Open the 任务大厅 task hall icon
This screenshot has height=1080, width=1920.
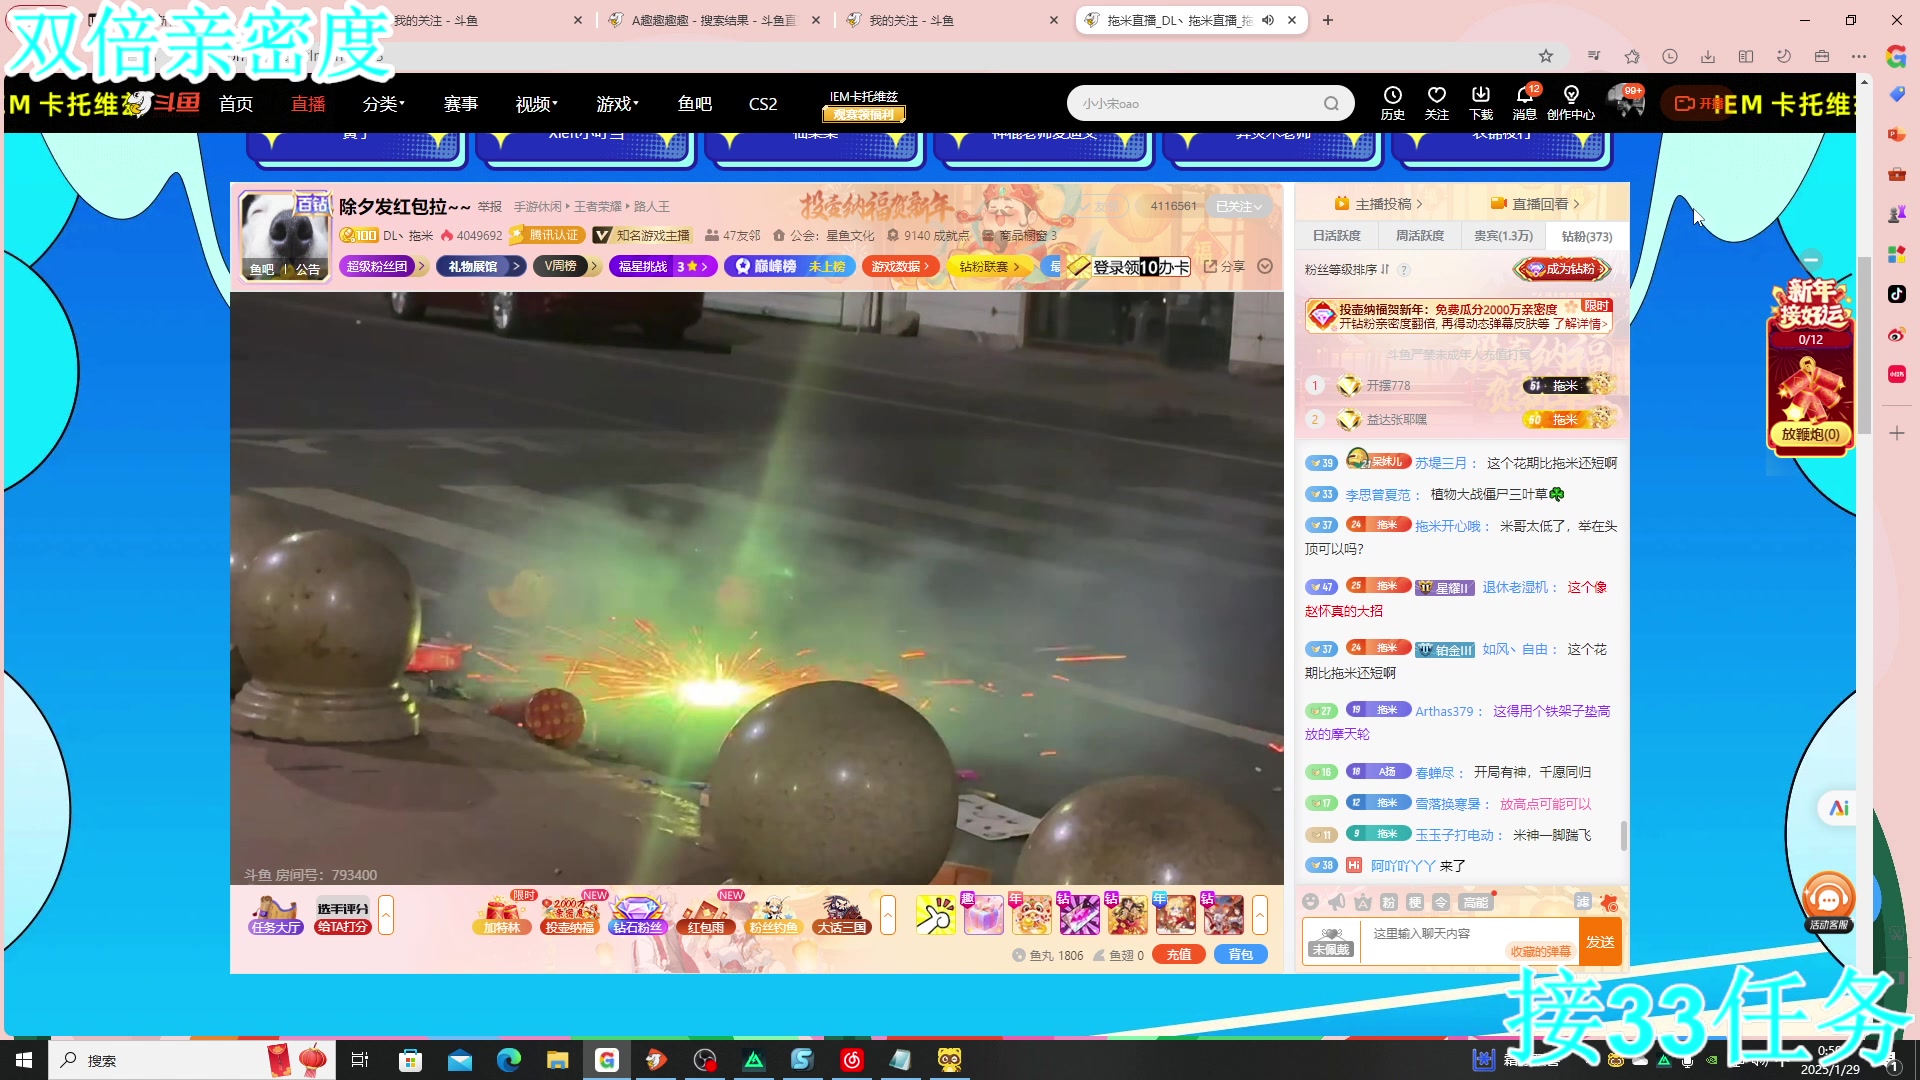pos(275,915)
